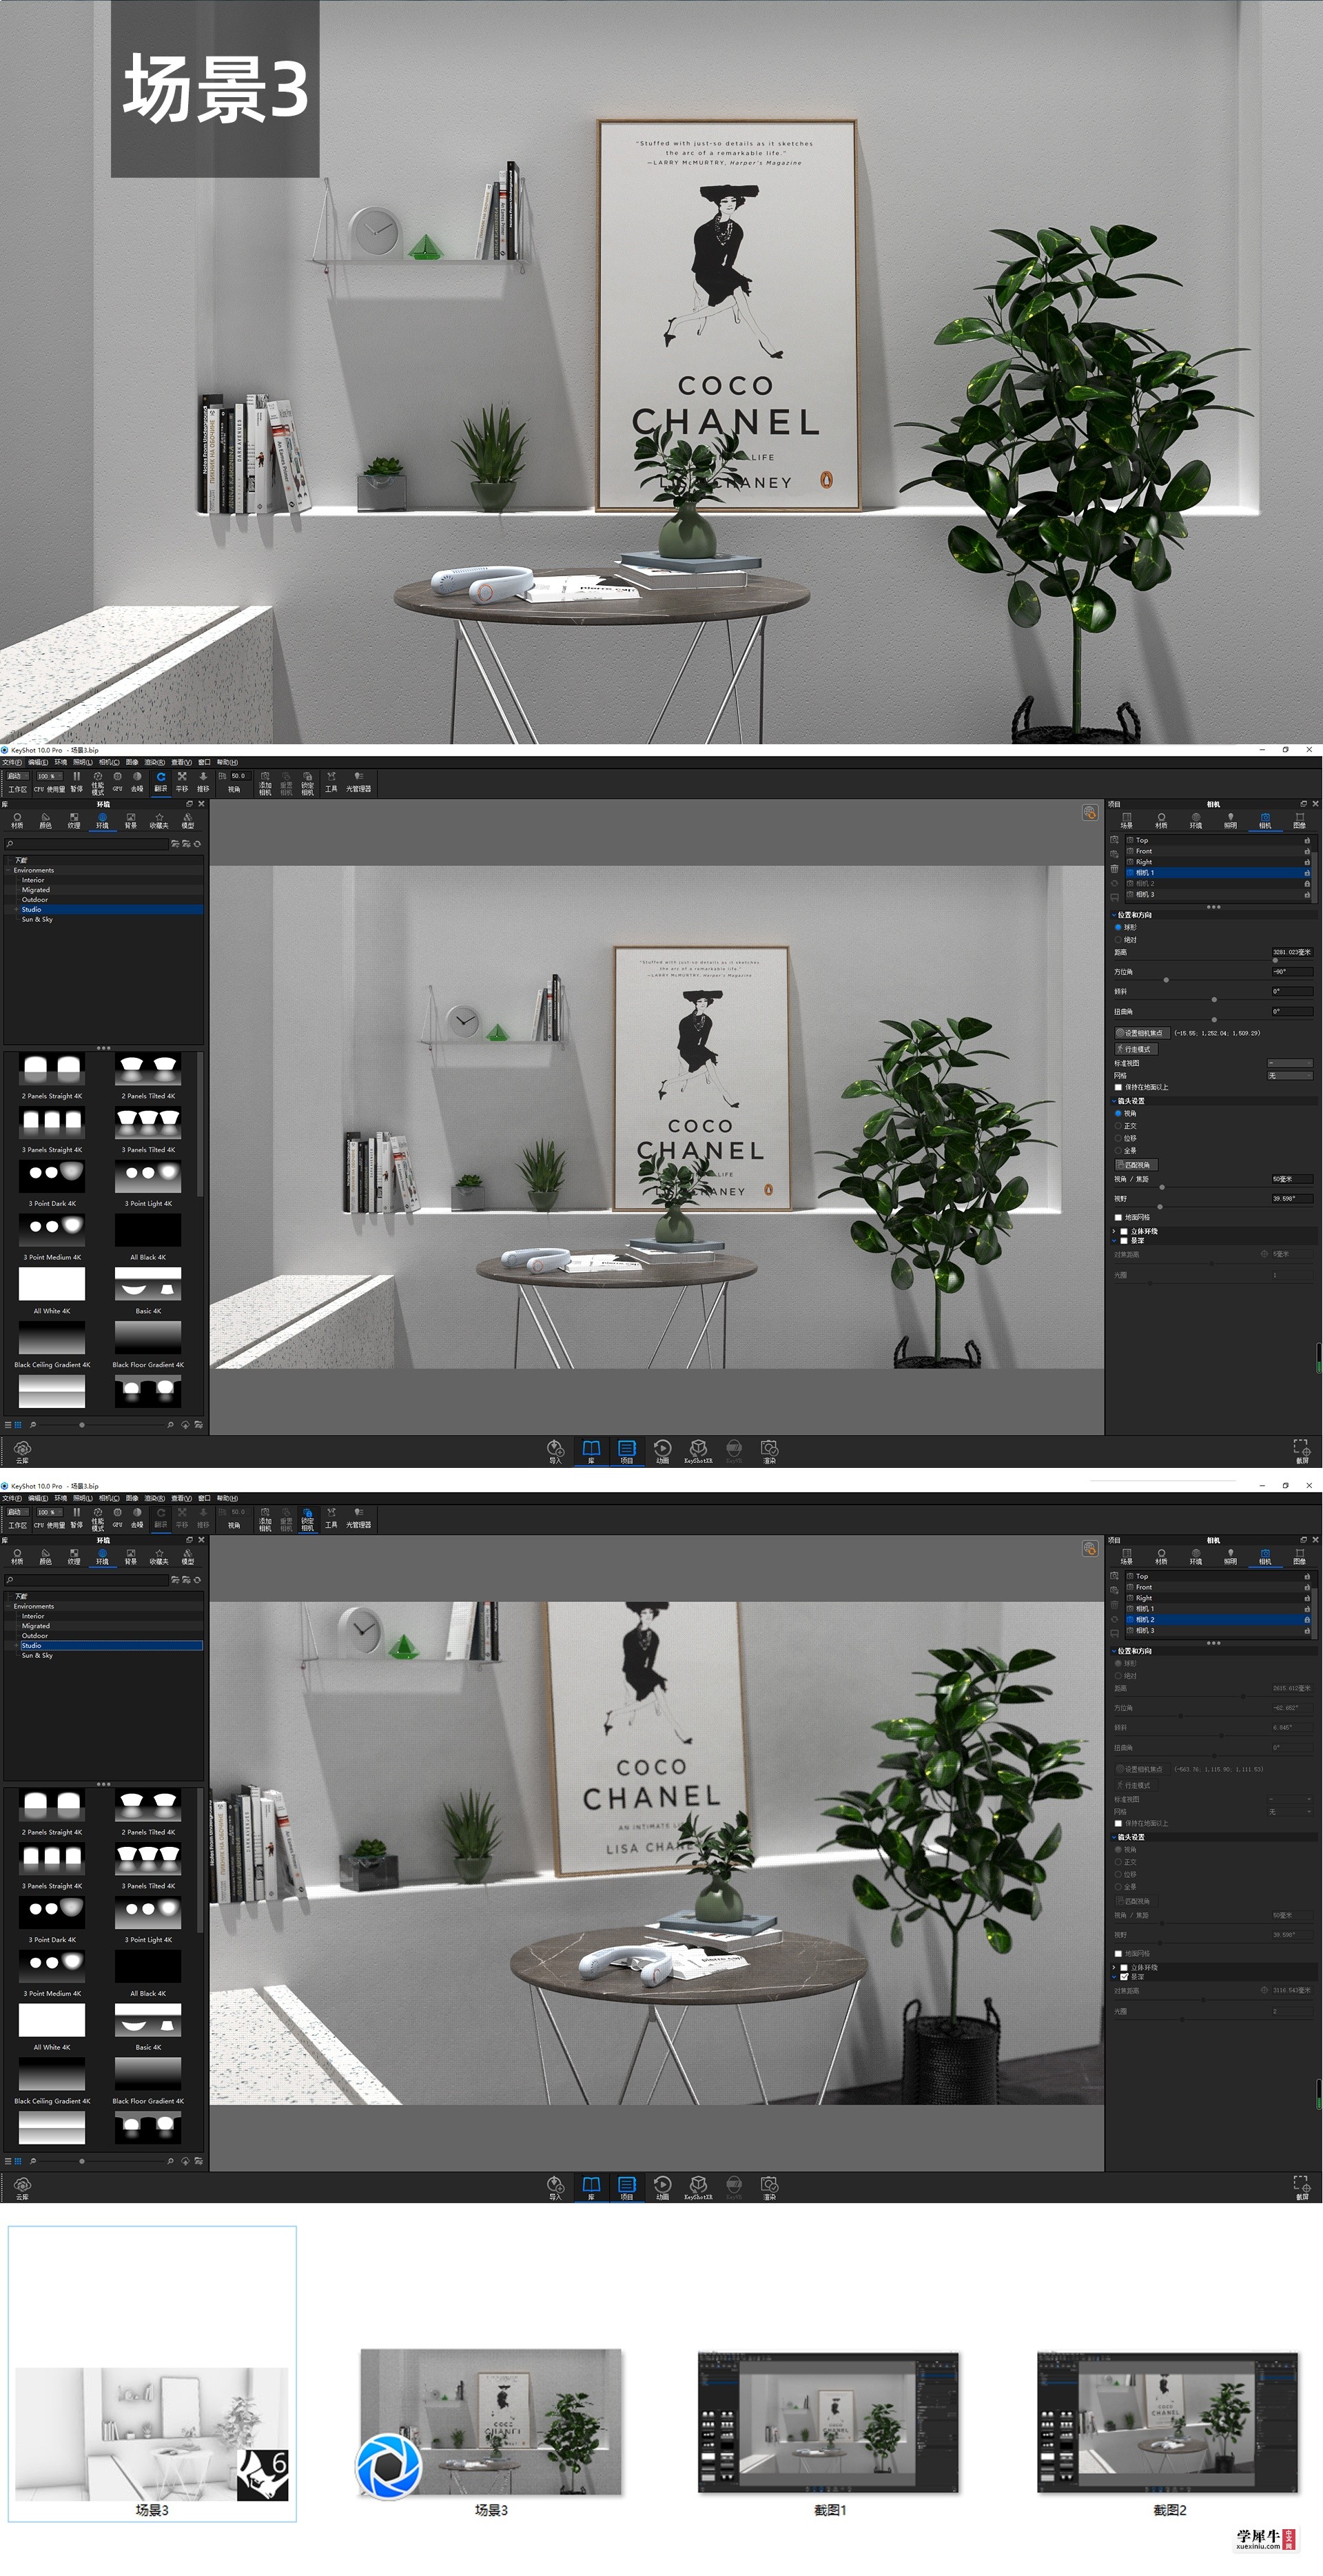Viewport: 1323px width, 2576px height.
Task: Click Match Perspective (匹配视角) in upper window
Action: 1136,1165
